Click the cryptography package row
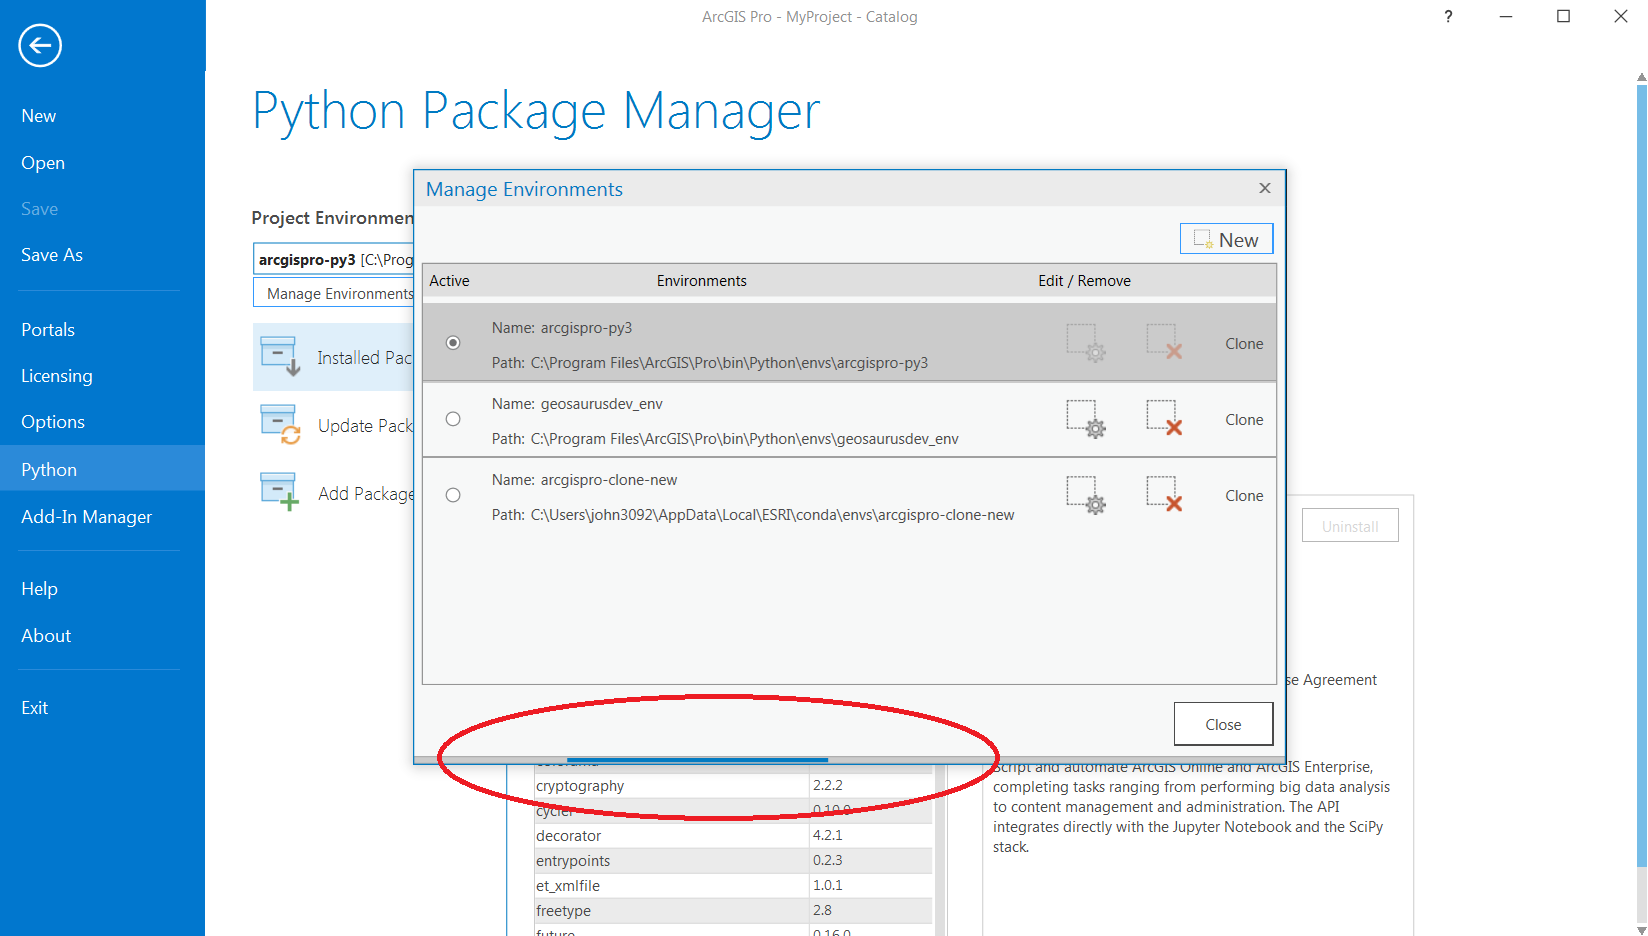Viewport: 1648px width, 936px height. [733, 786]
